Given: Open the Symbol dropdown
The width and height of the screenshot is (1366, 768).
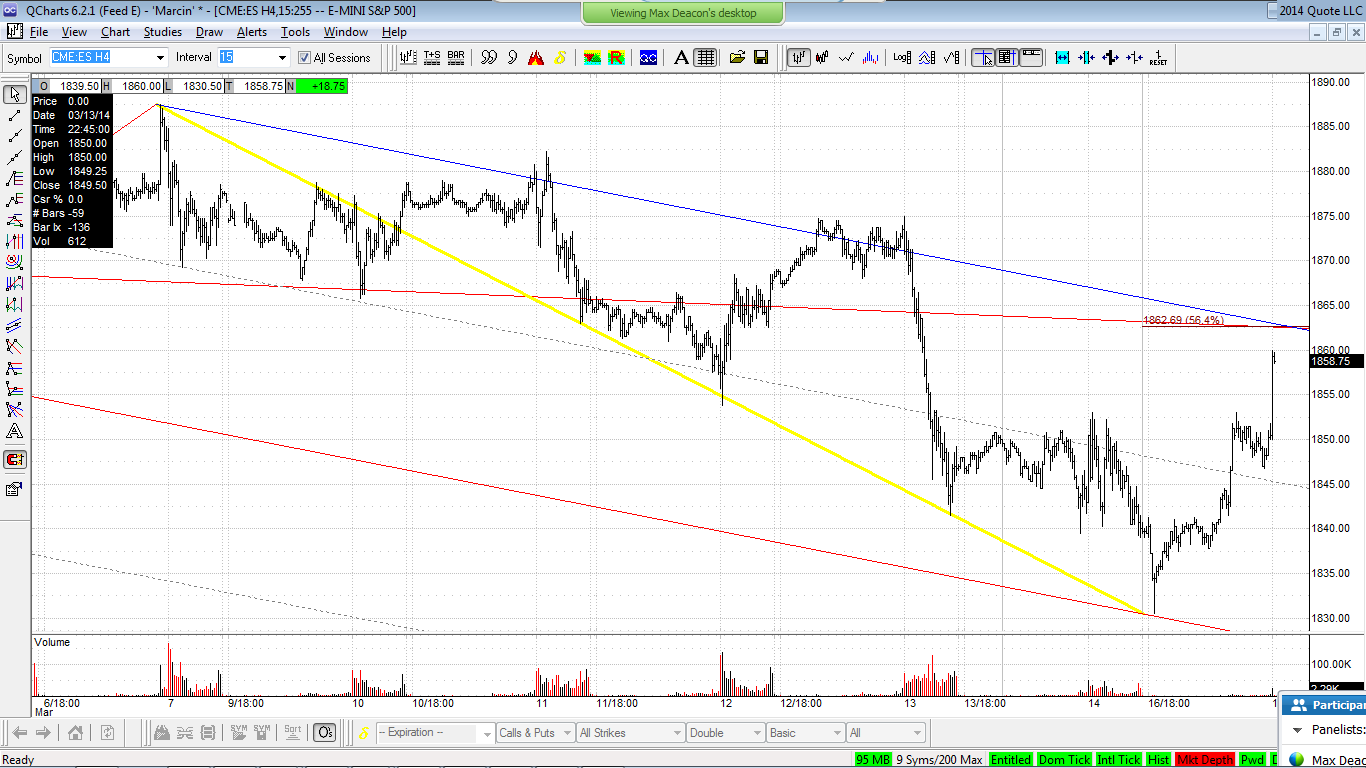Looking at the screenshot, I should pos(159,57).
